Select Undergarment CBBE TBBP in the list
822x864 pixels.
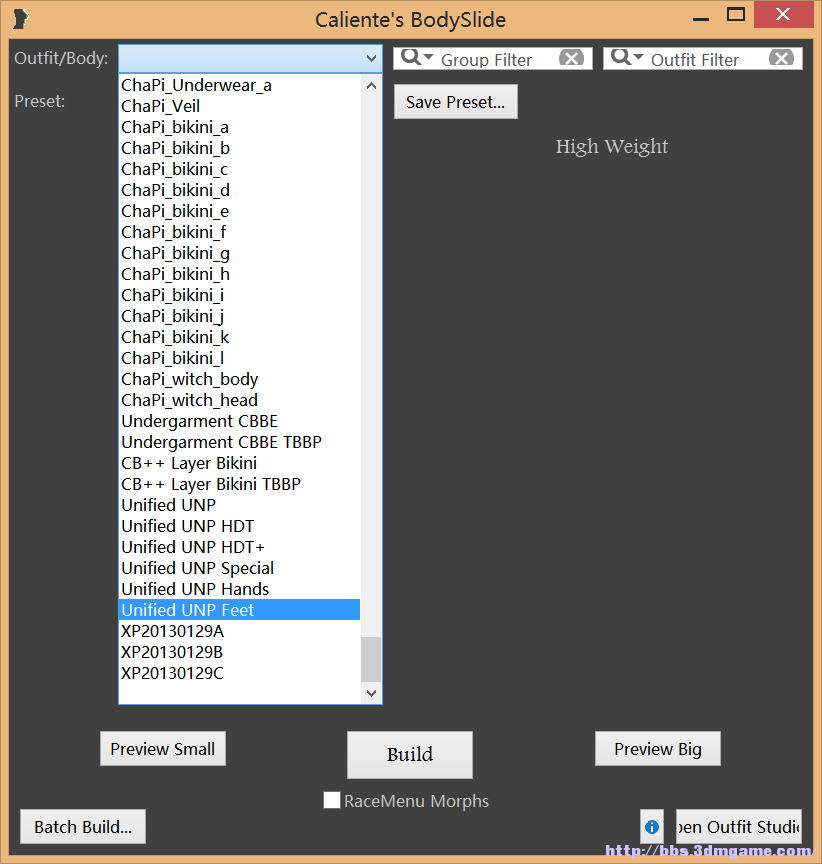pos(240,442)
